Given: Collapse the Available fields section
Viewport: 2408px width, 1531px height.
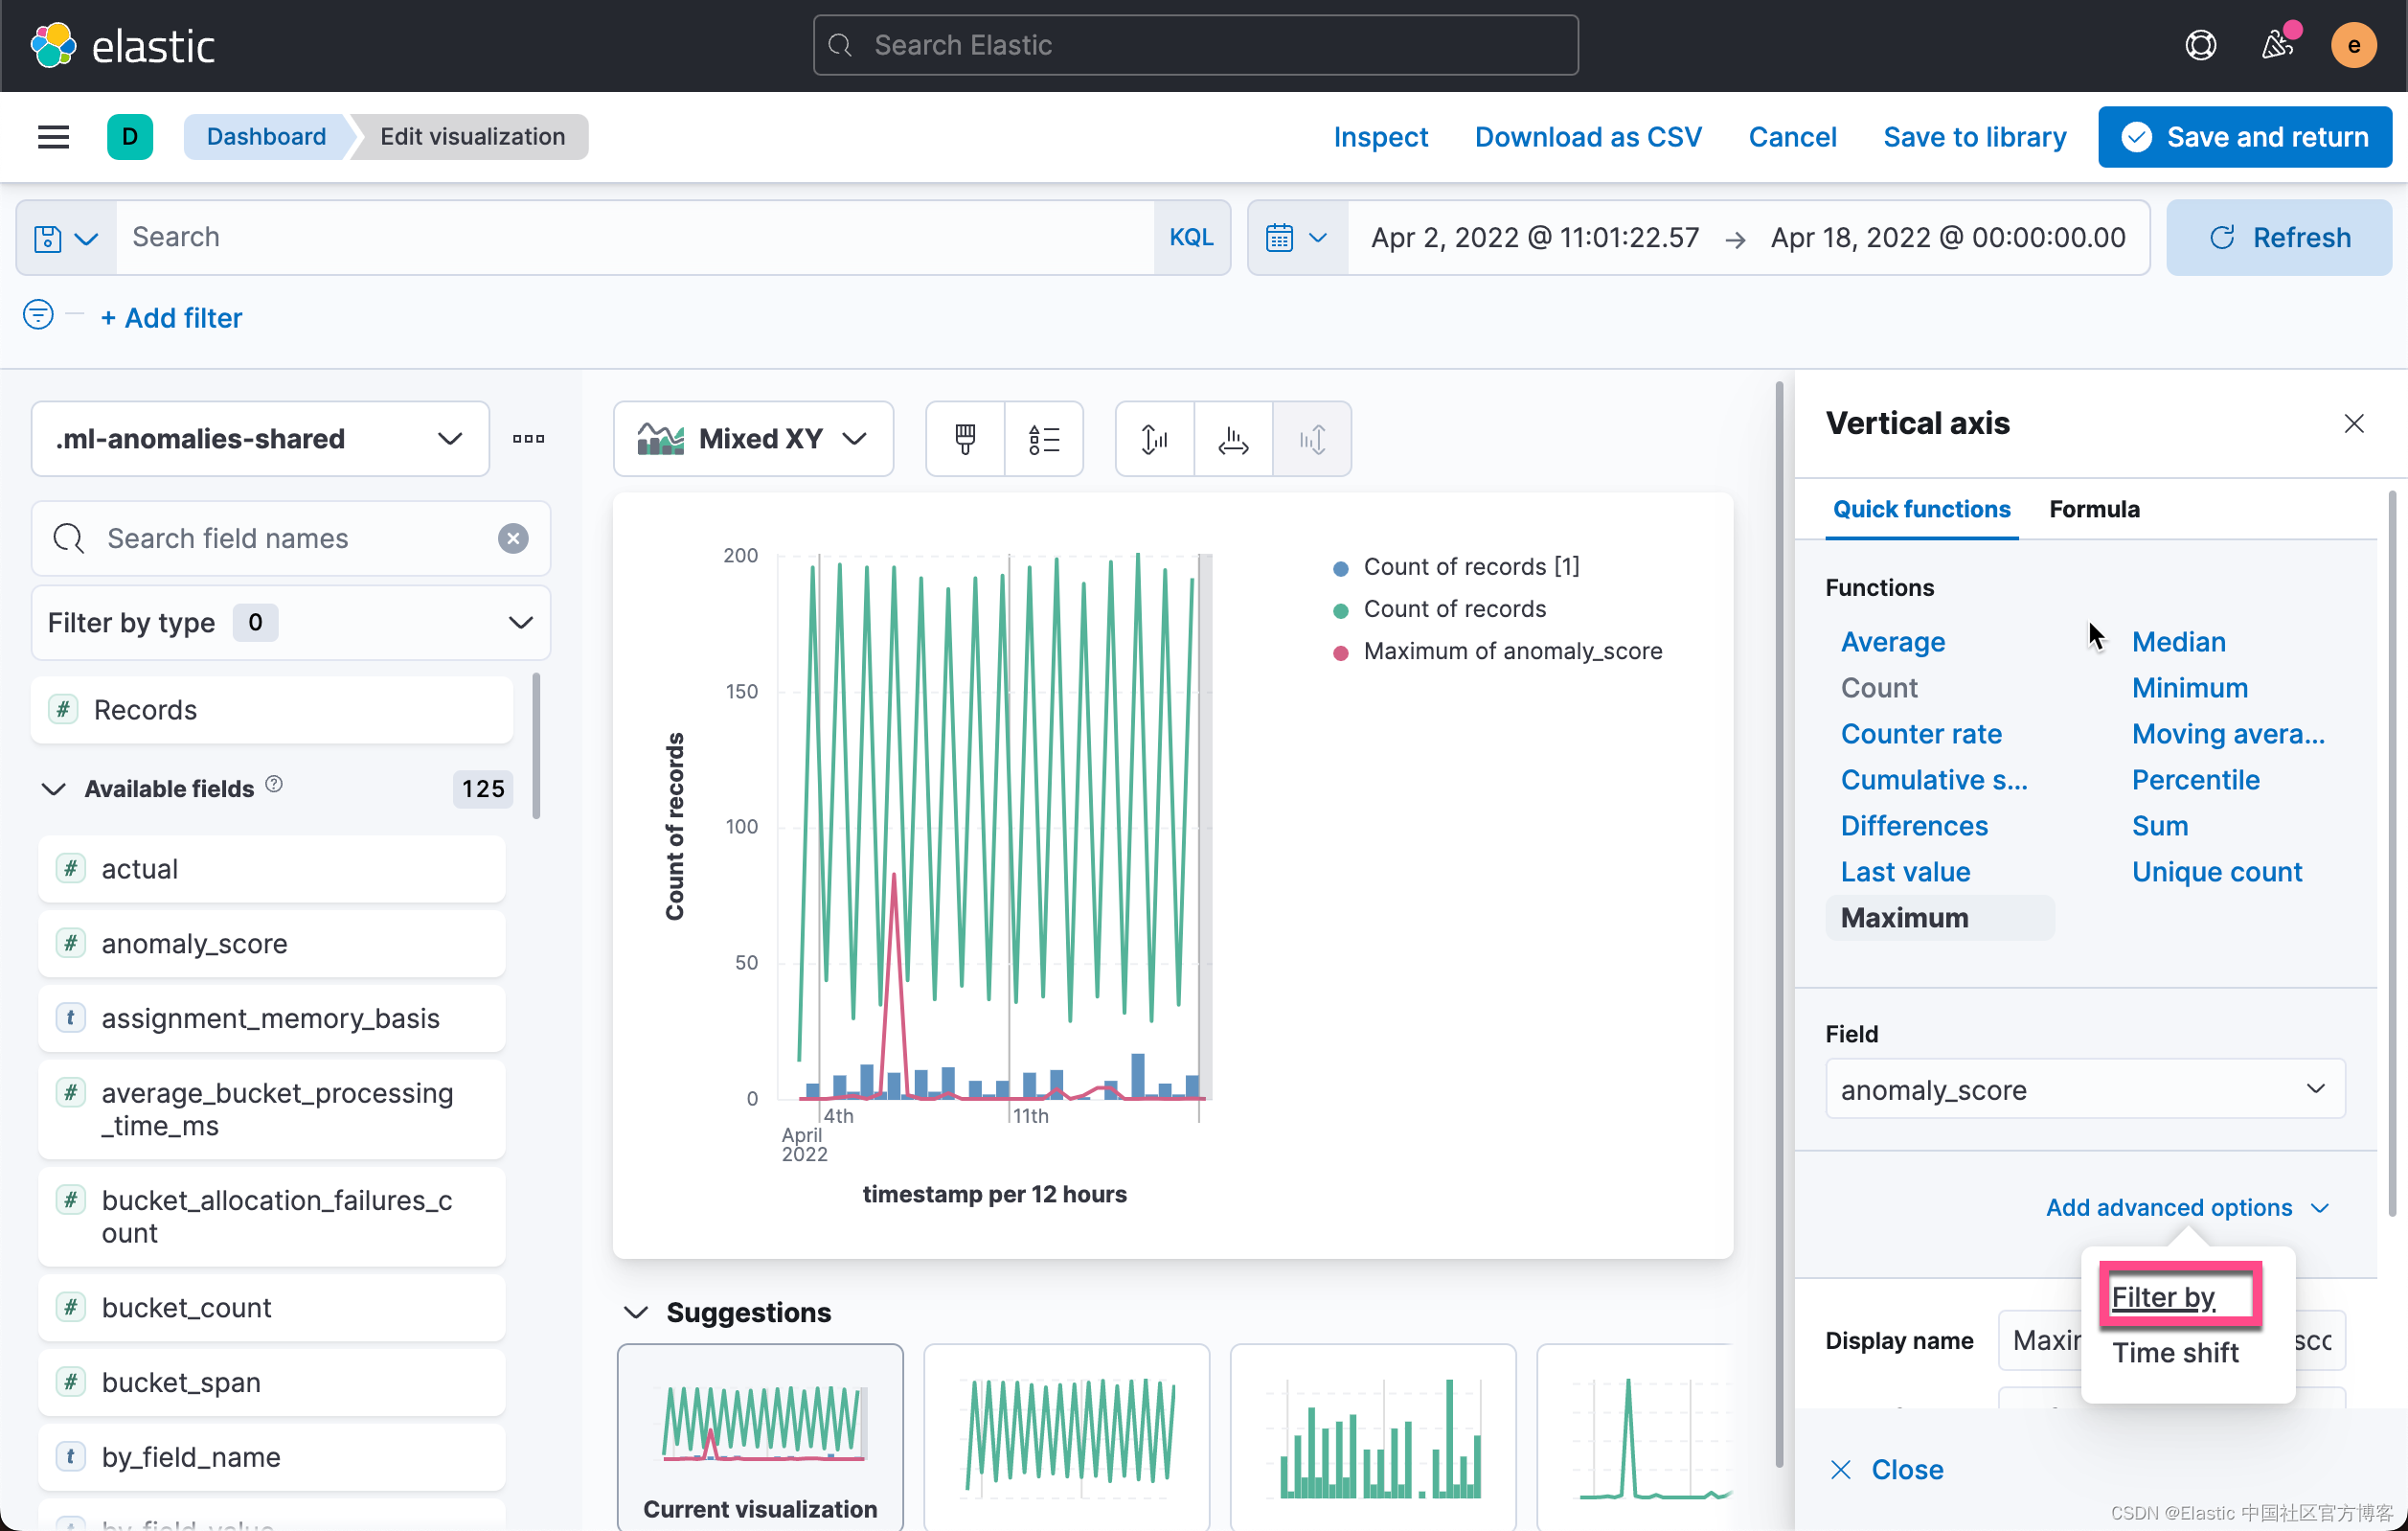Looking at the screenshot, I should 54,788.
